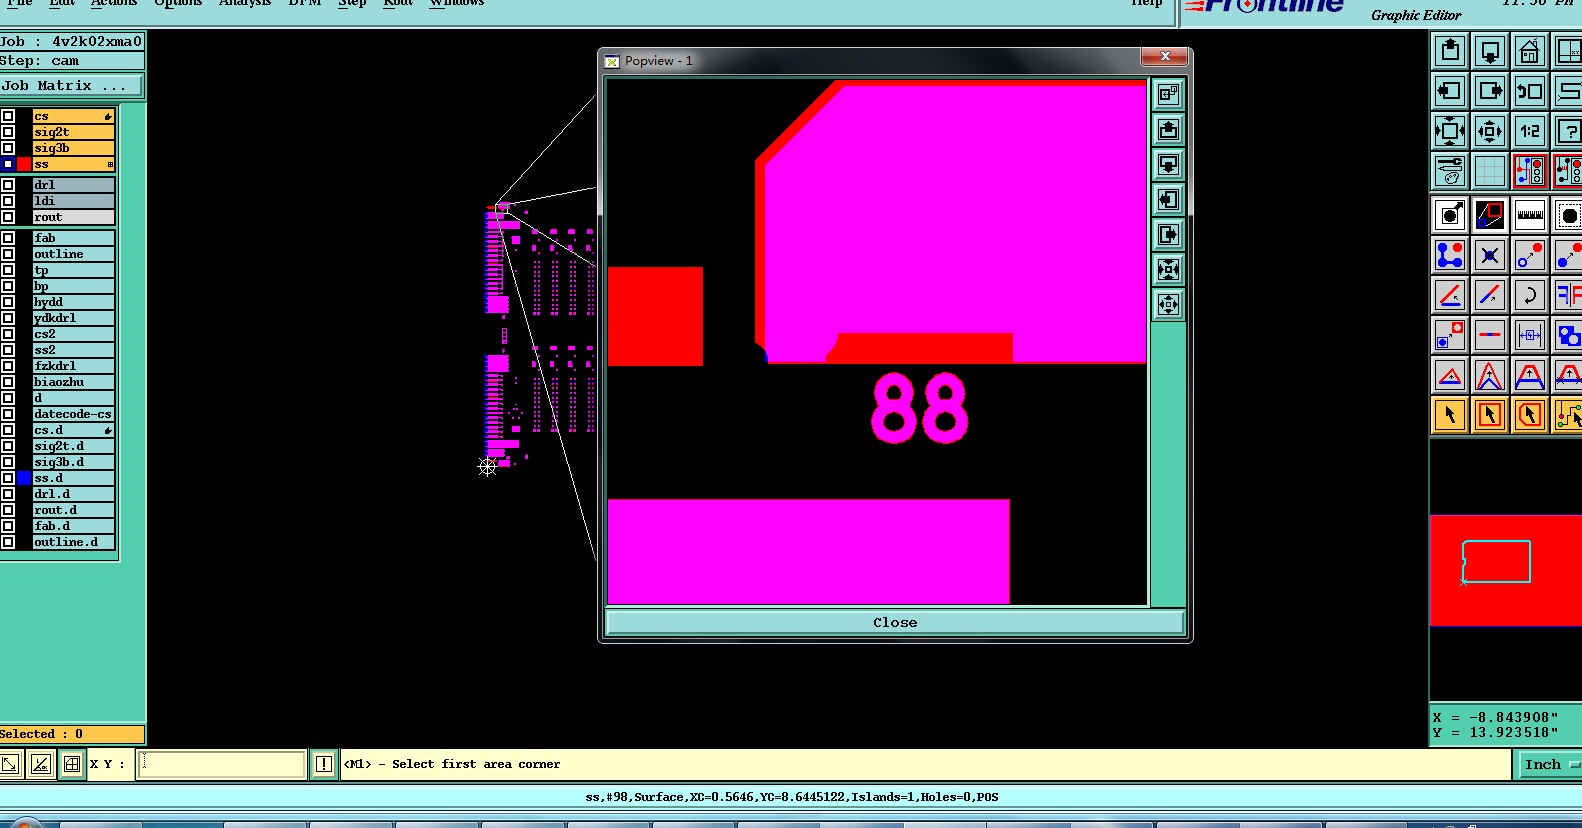Click the Y = 13.923518 coordinate readout

coord(1495,733)
